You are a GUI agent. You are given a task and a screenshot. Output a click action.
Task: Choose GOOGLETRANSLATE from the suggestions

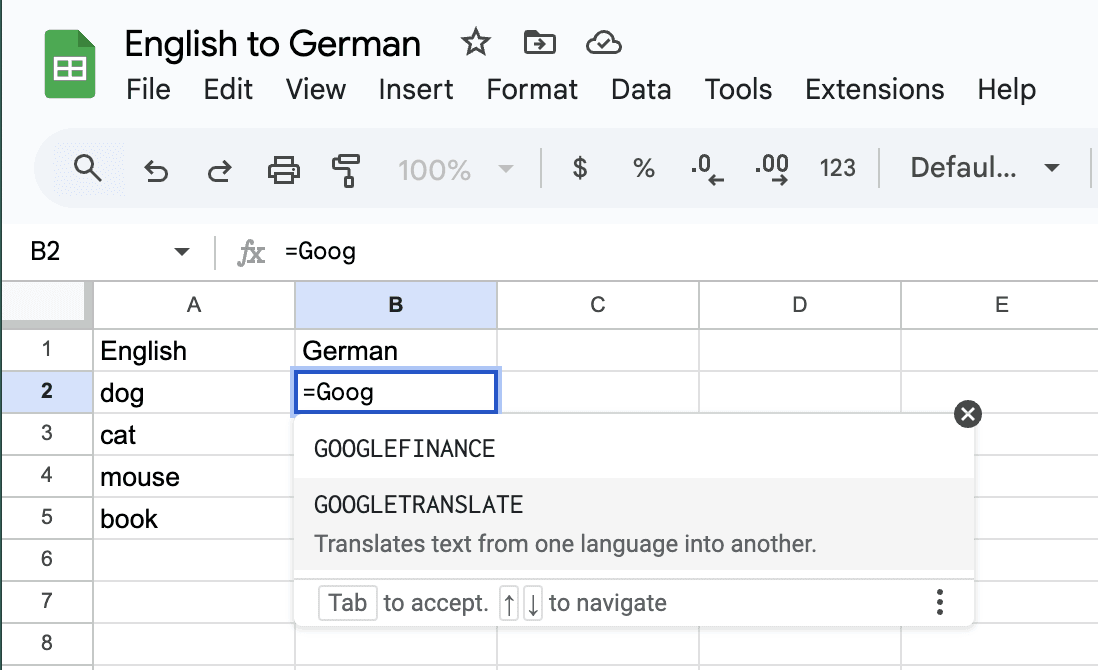(x=419, y=505)
